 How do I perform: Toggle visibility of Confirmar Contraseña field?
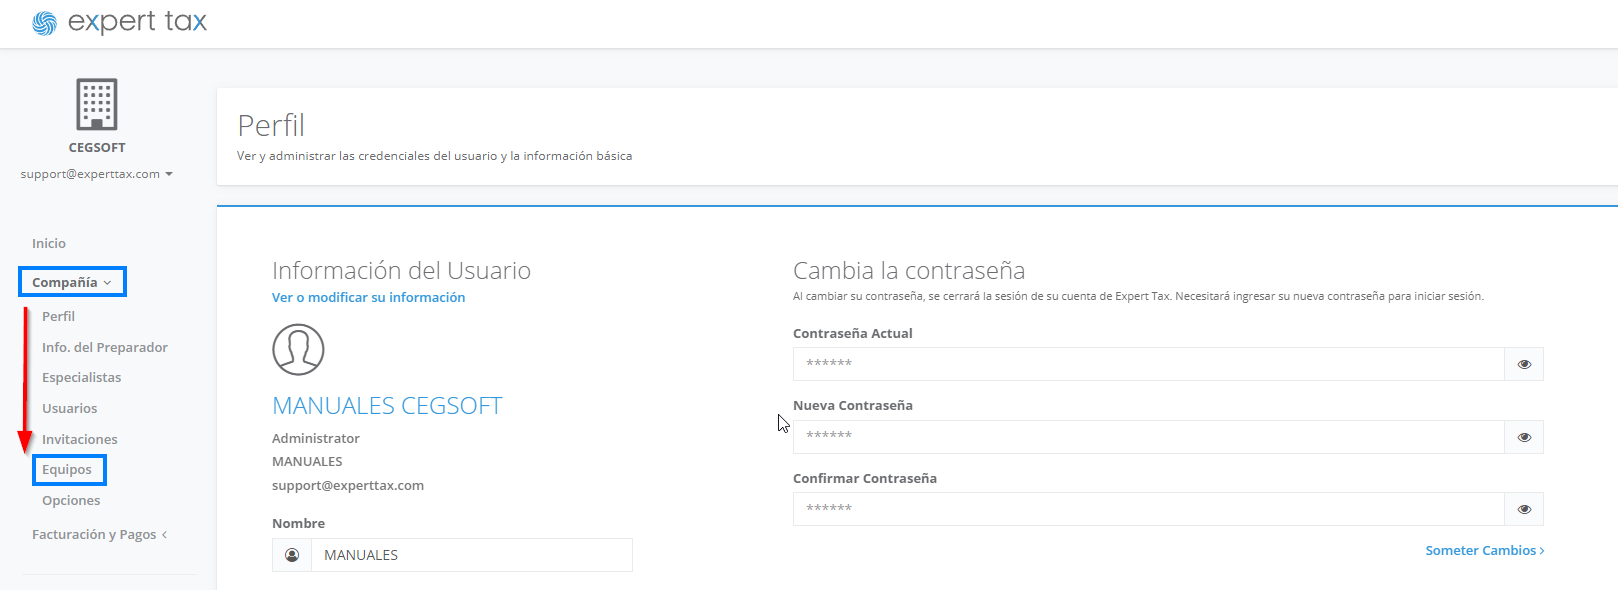click(1524, 509)
